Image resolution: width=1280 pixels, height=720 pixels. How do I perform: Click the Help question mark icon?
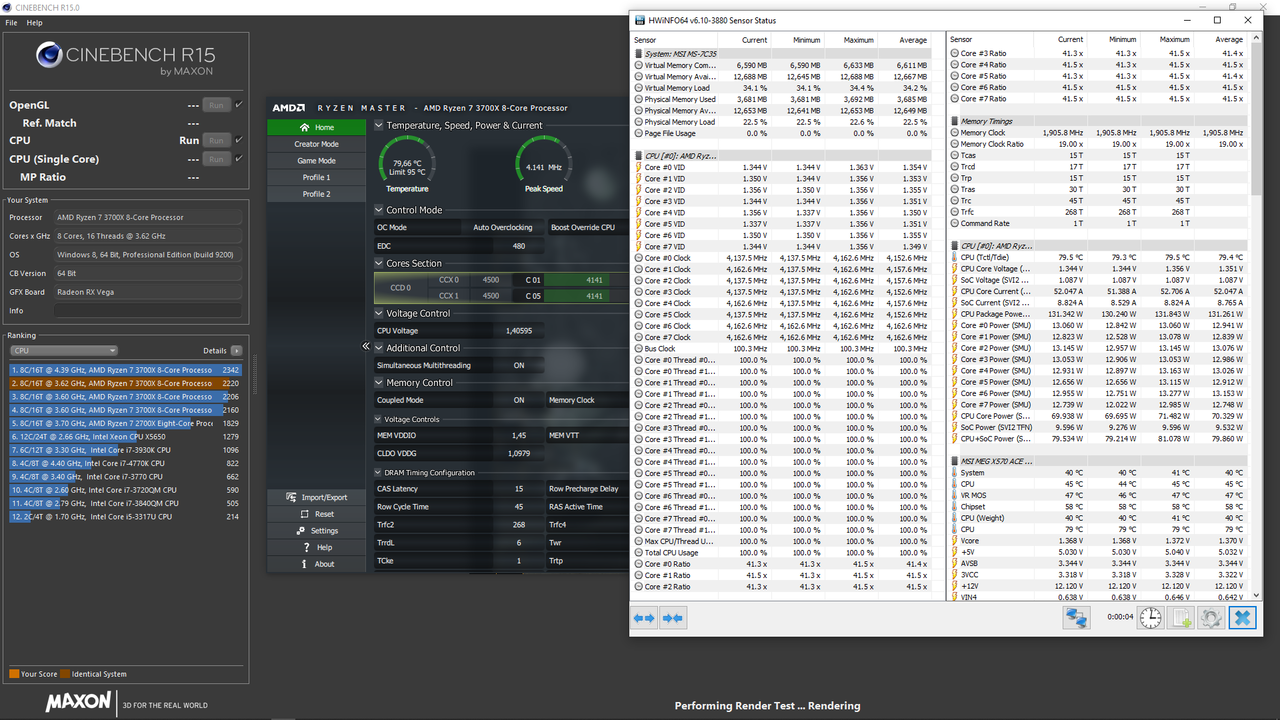coord(307,547)
